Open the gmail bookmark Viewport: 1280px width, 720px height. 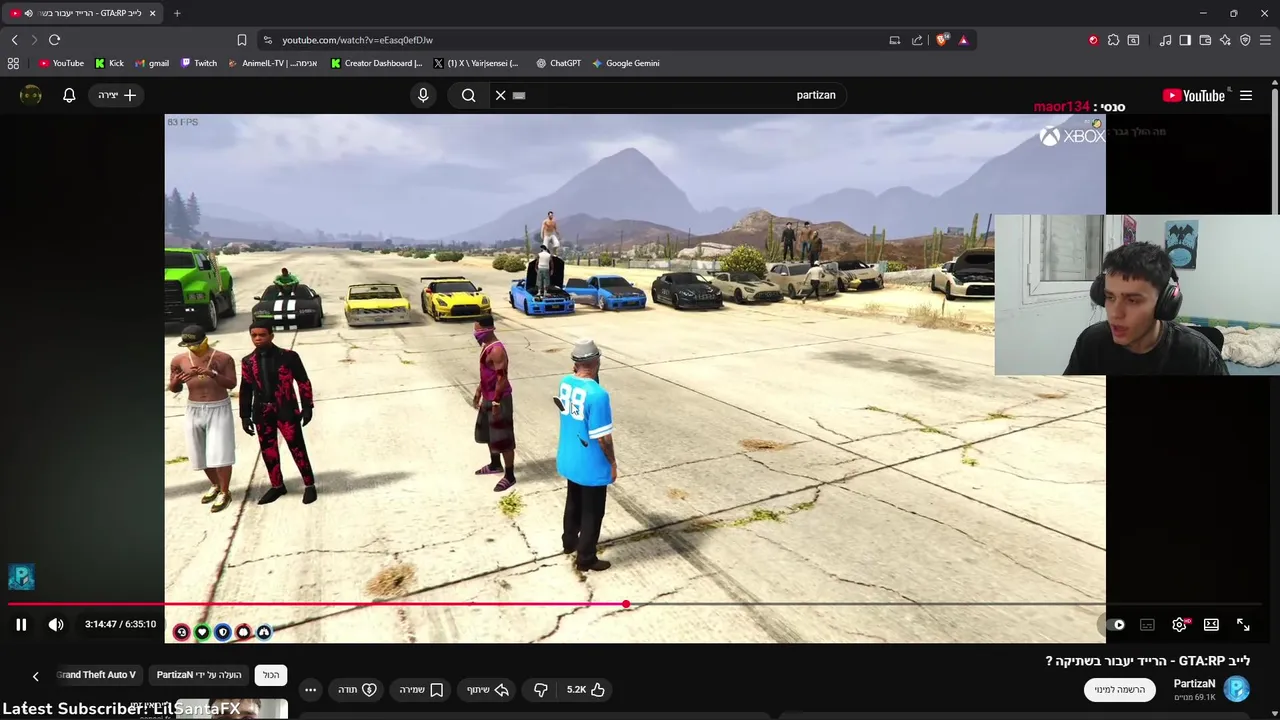click(x=152, y=63)
